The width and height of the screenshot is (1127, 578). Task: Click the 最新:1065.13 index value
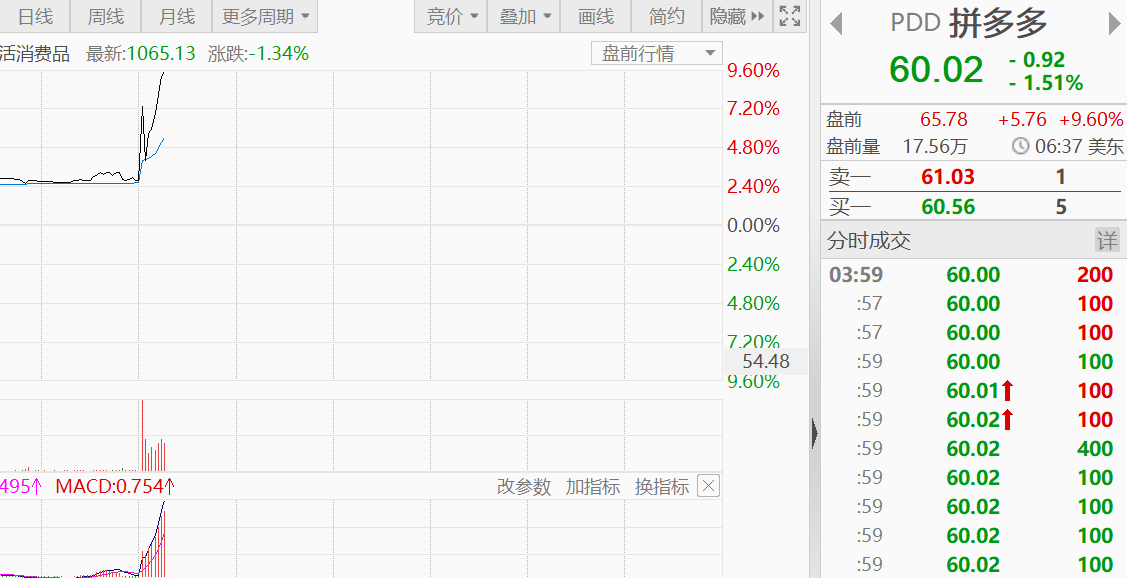[x=141, y=53]
